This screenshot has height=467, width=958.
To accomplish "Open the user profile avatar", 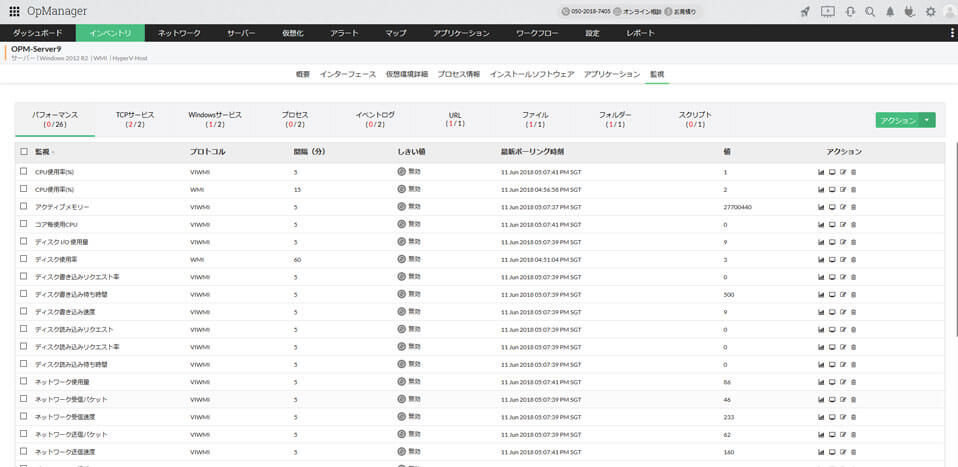I will (948, 12).
